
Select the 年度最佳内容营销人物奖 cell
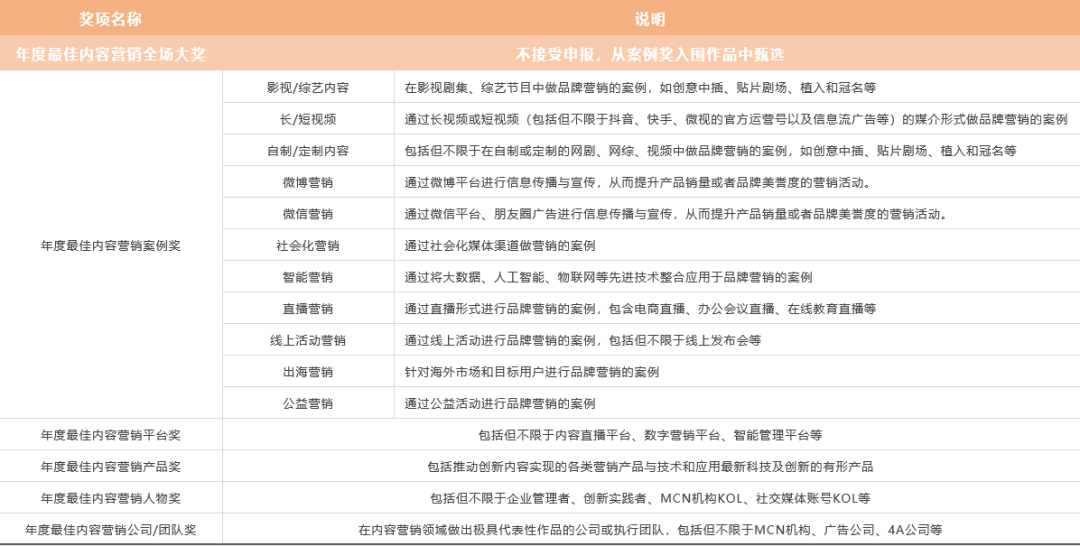(110, 498)
